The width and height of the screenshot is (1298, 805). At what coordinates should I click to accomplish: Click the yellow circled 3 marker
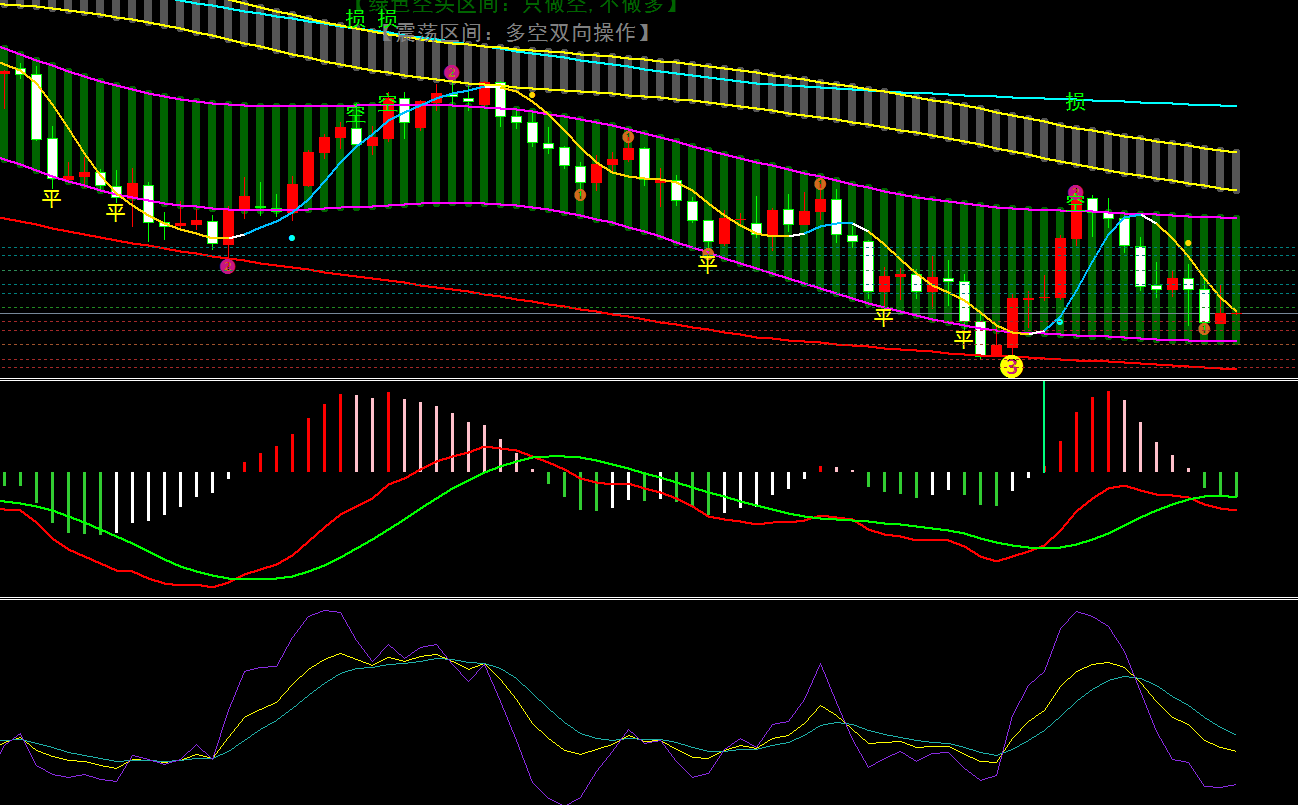pos(1011,367)
